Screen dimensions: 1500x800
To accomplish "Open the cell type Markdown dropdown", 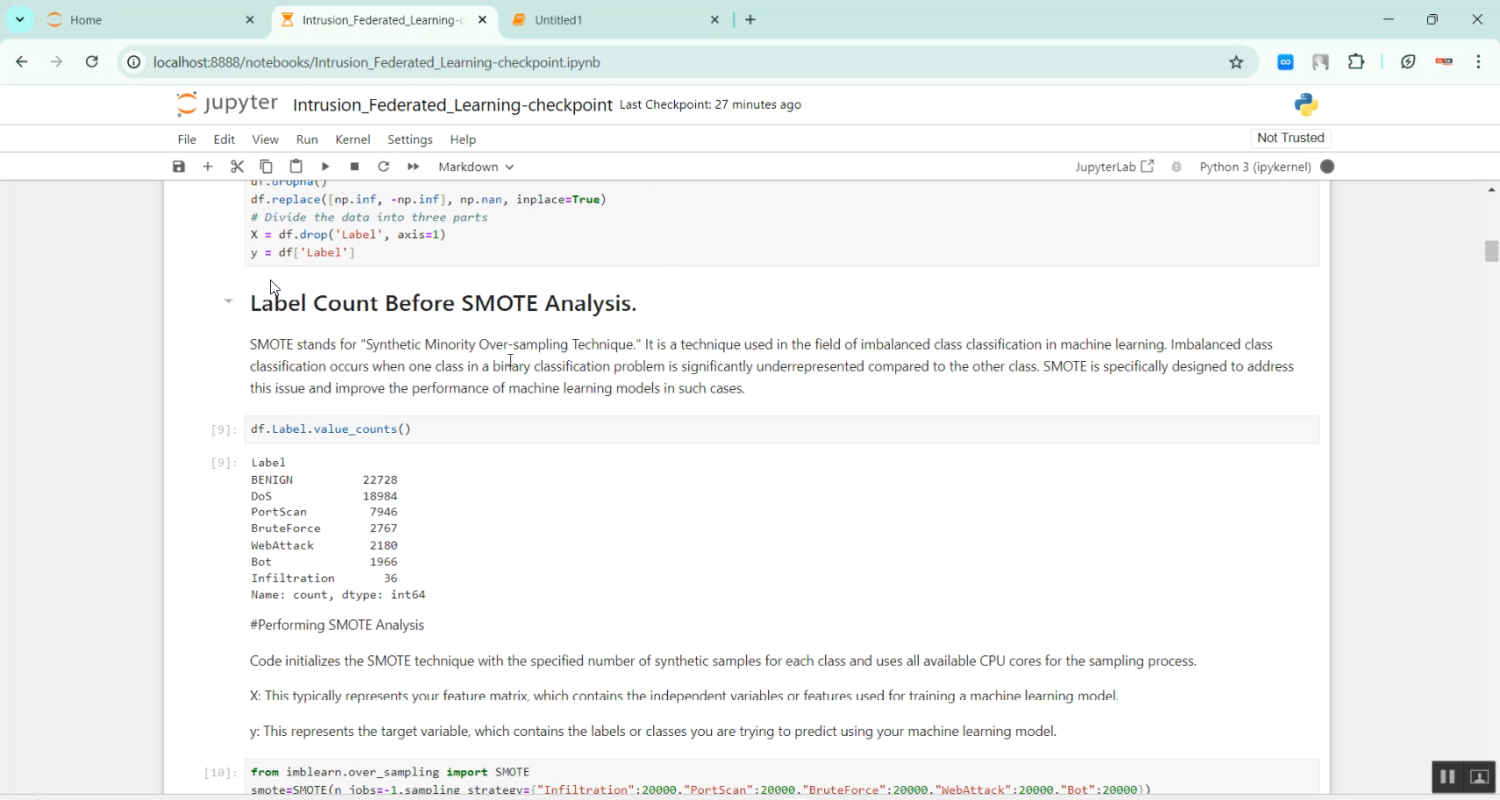I will (476, 167).
